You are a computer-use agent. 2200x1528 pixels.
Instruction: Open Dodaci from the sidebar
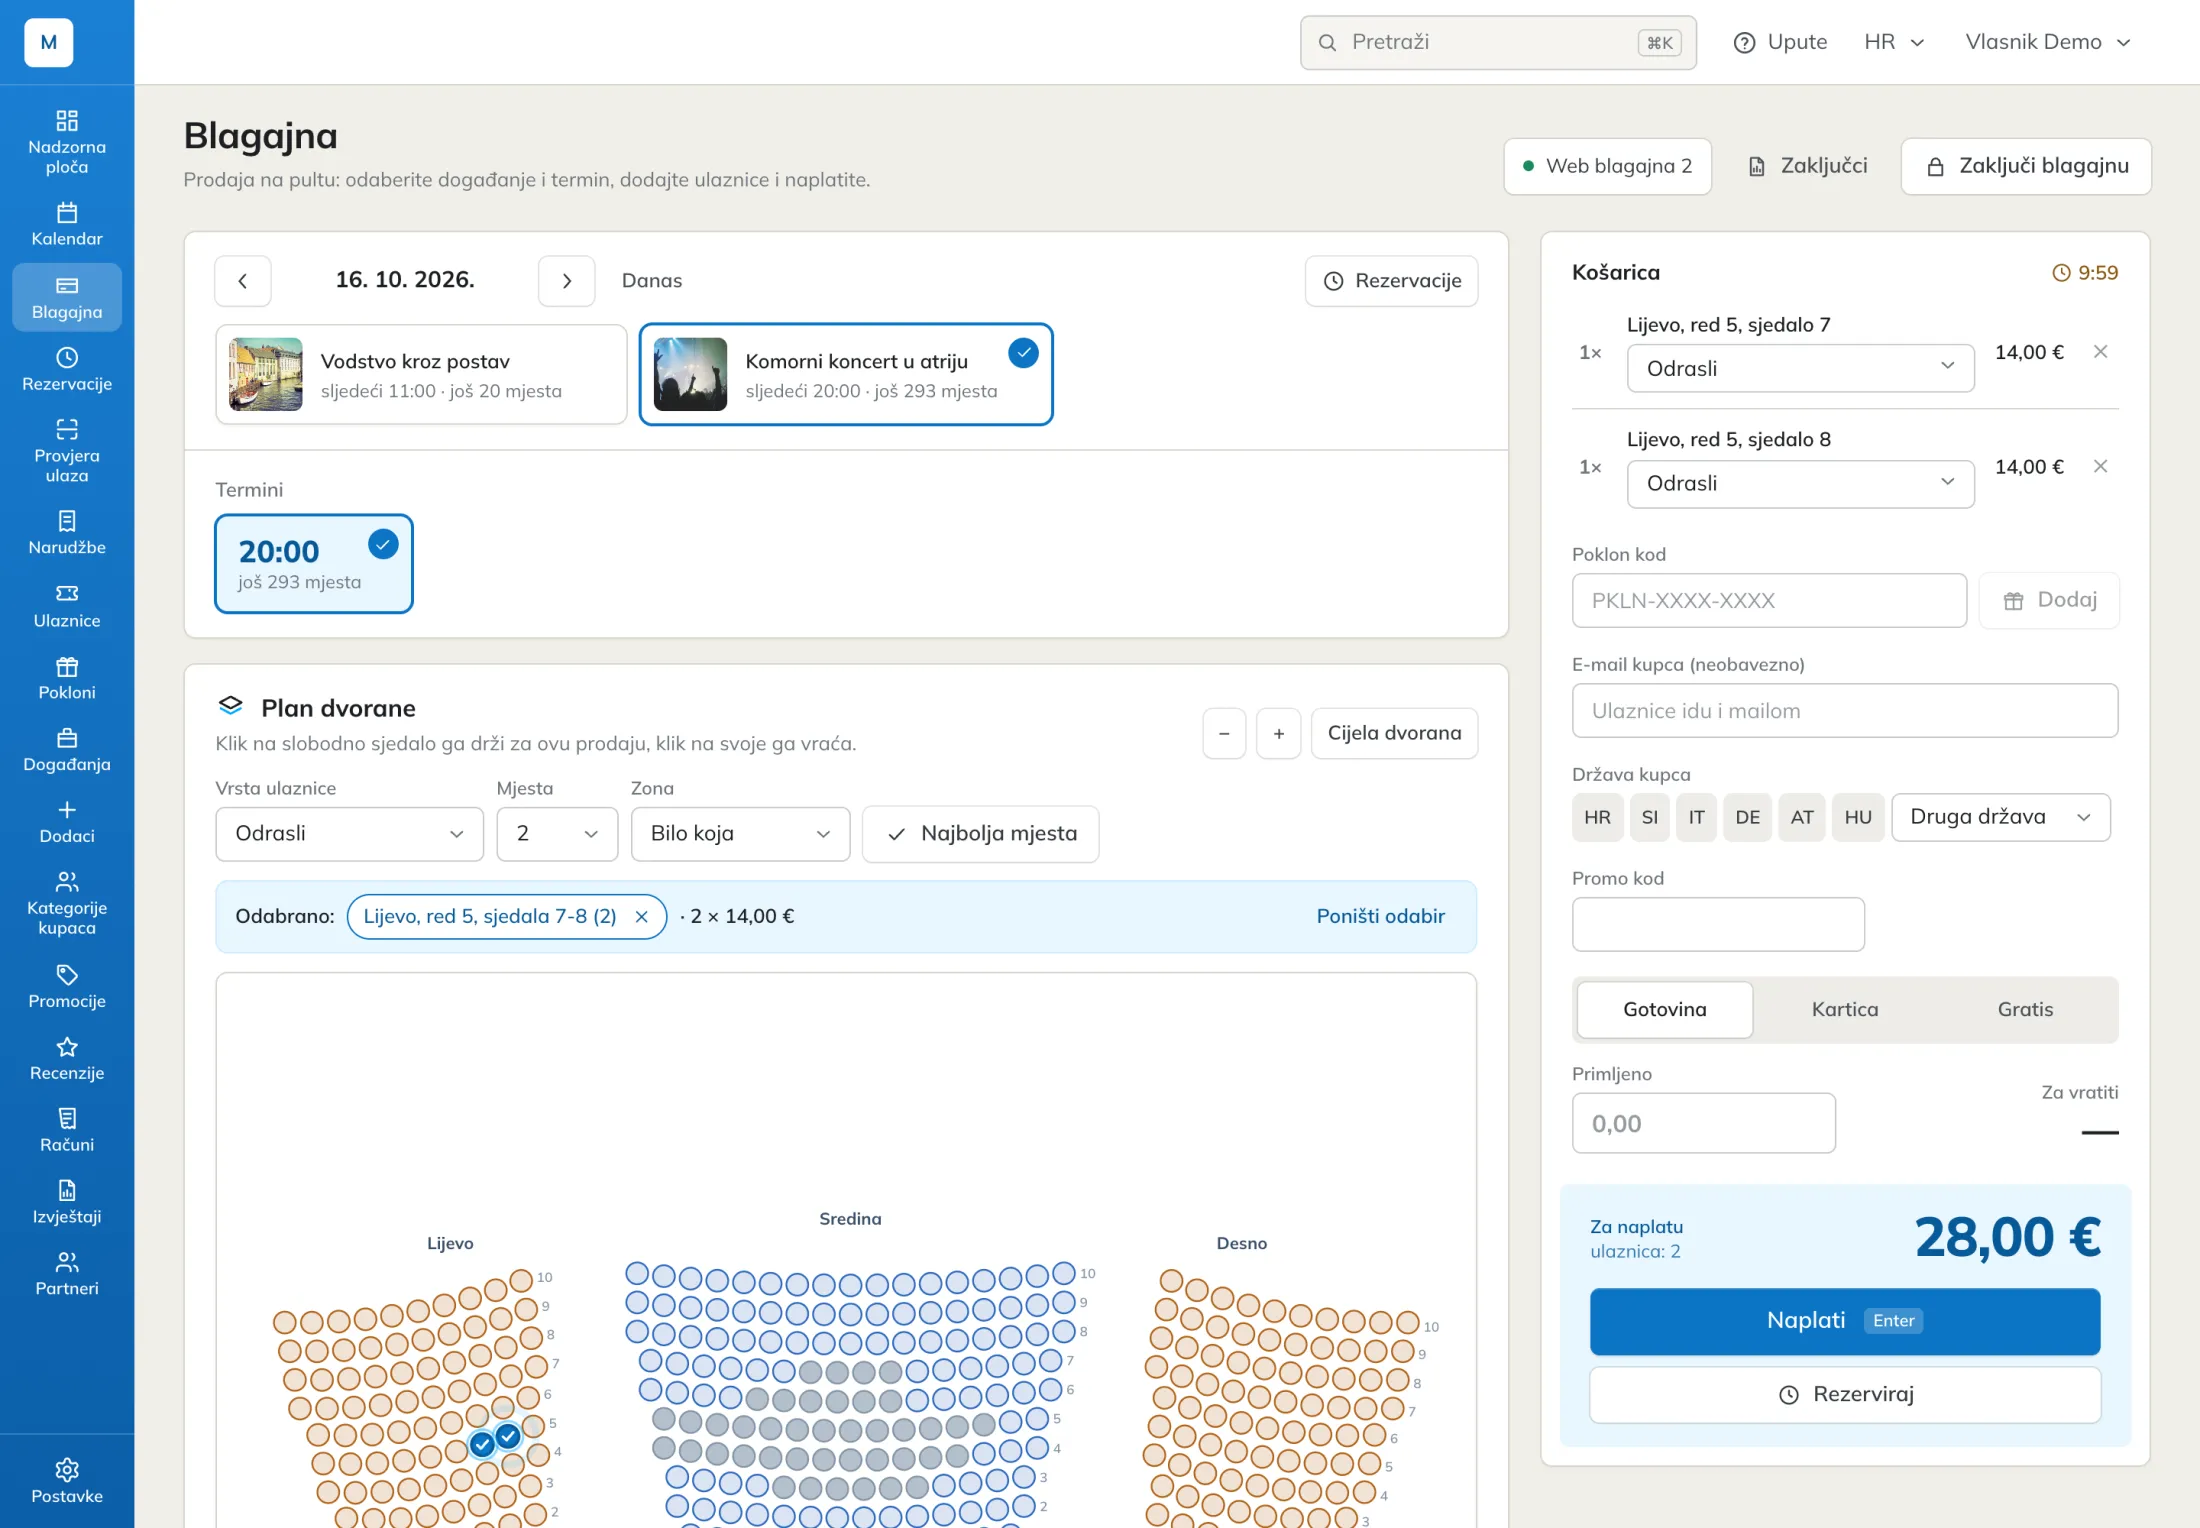pos(67,822)
